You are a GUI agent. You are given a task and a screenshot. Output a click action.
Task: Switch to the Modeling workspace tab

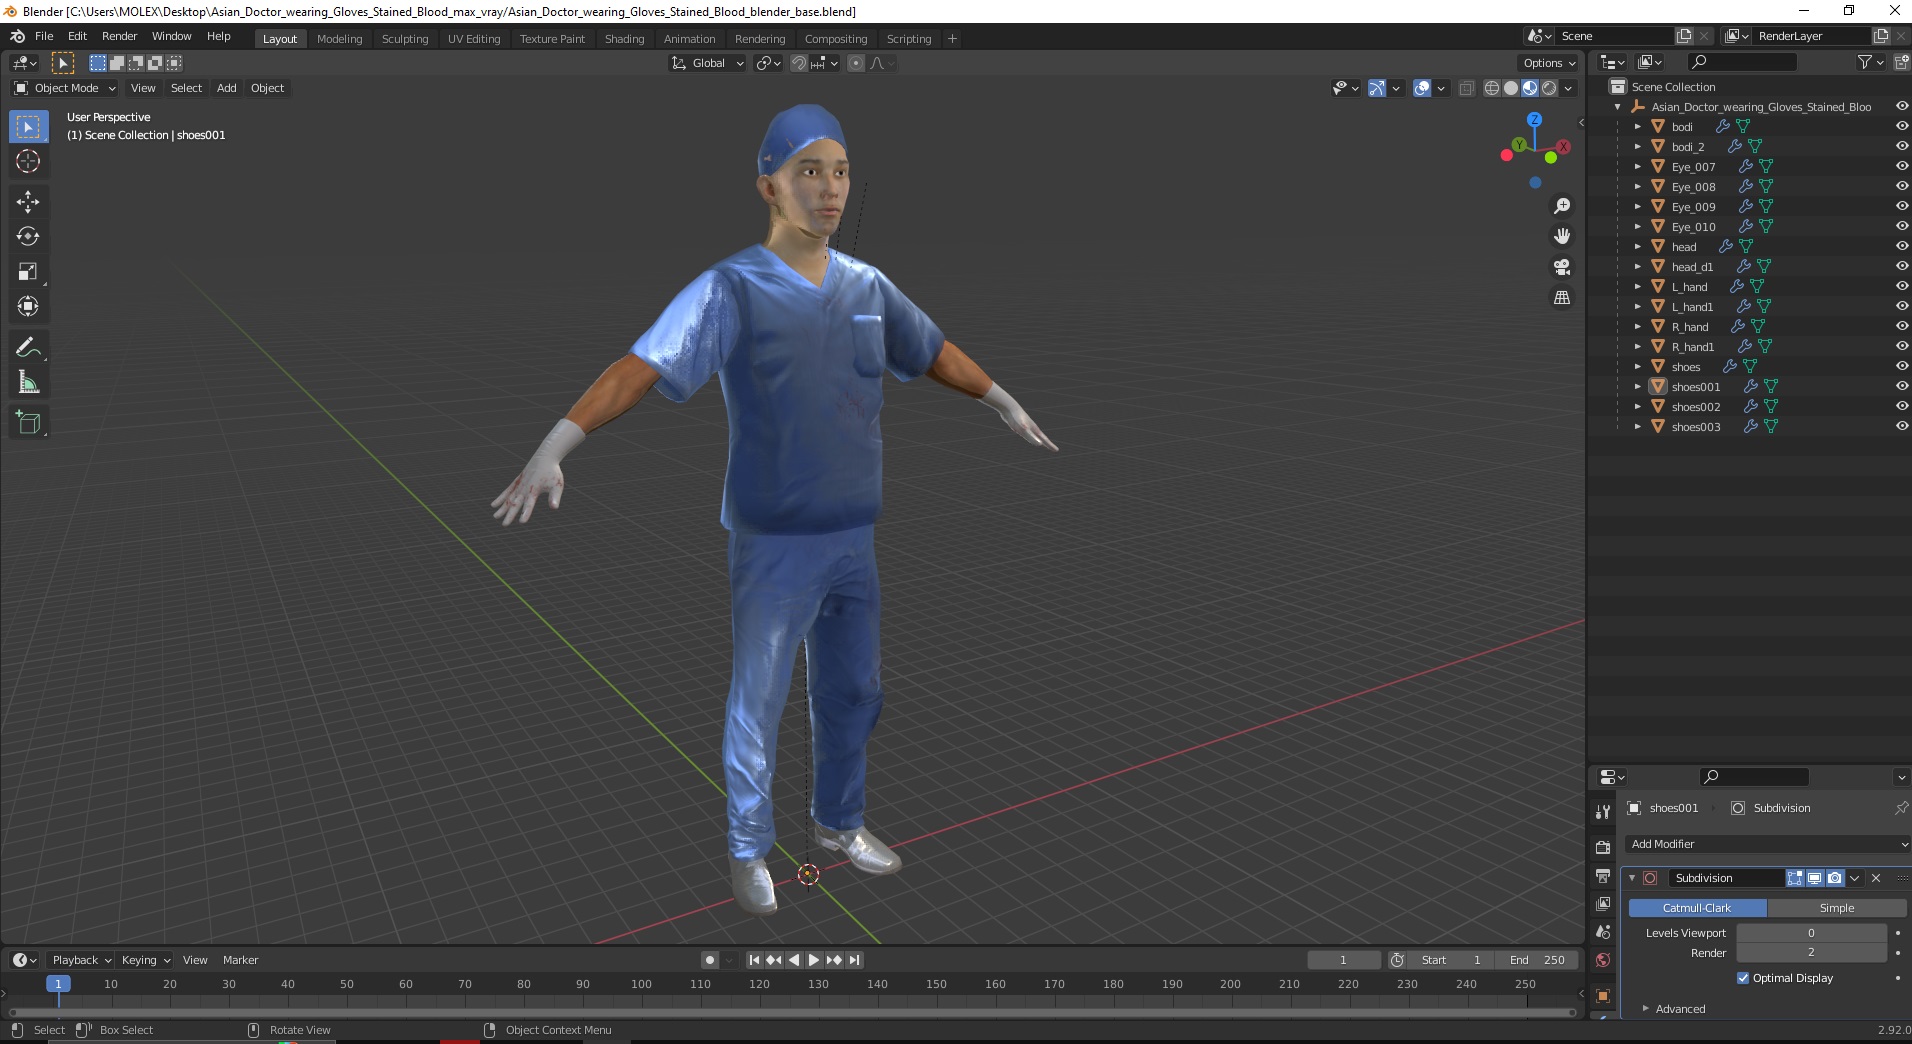[339, 39]
